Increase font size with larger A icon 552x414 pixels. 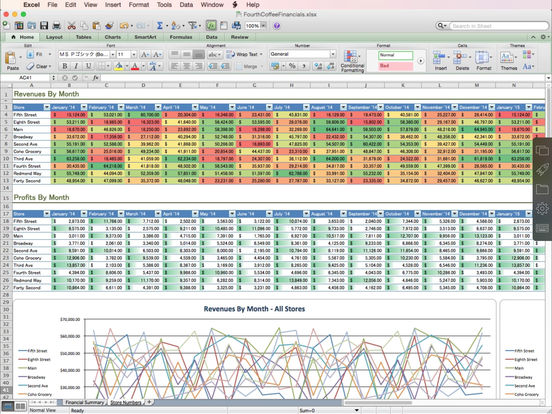(x=145, y=54)
